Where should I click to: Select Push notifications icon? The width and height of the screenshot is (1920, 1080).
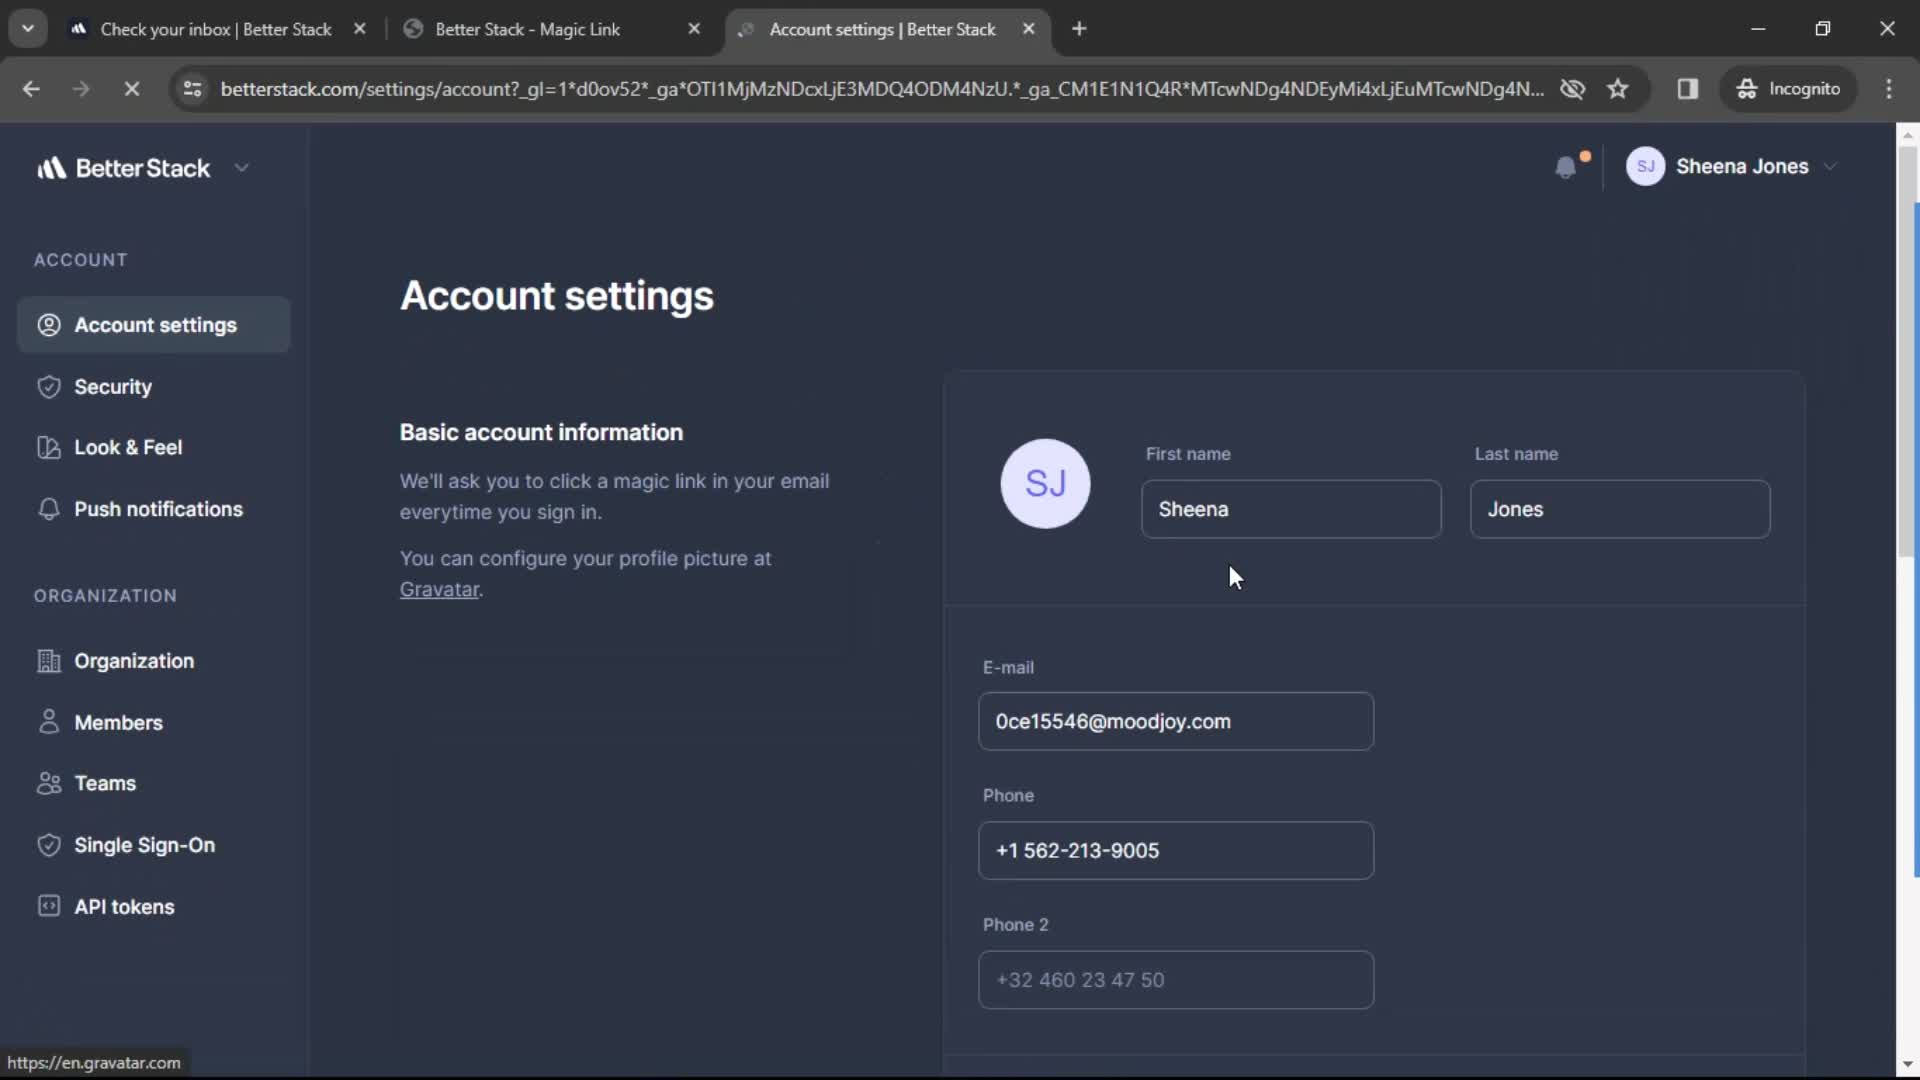(47, 508)
